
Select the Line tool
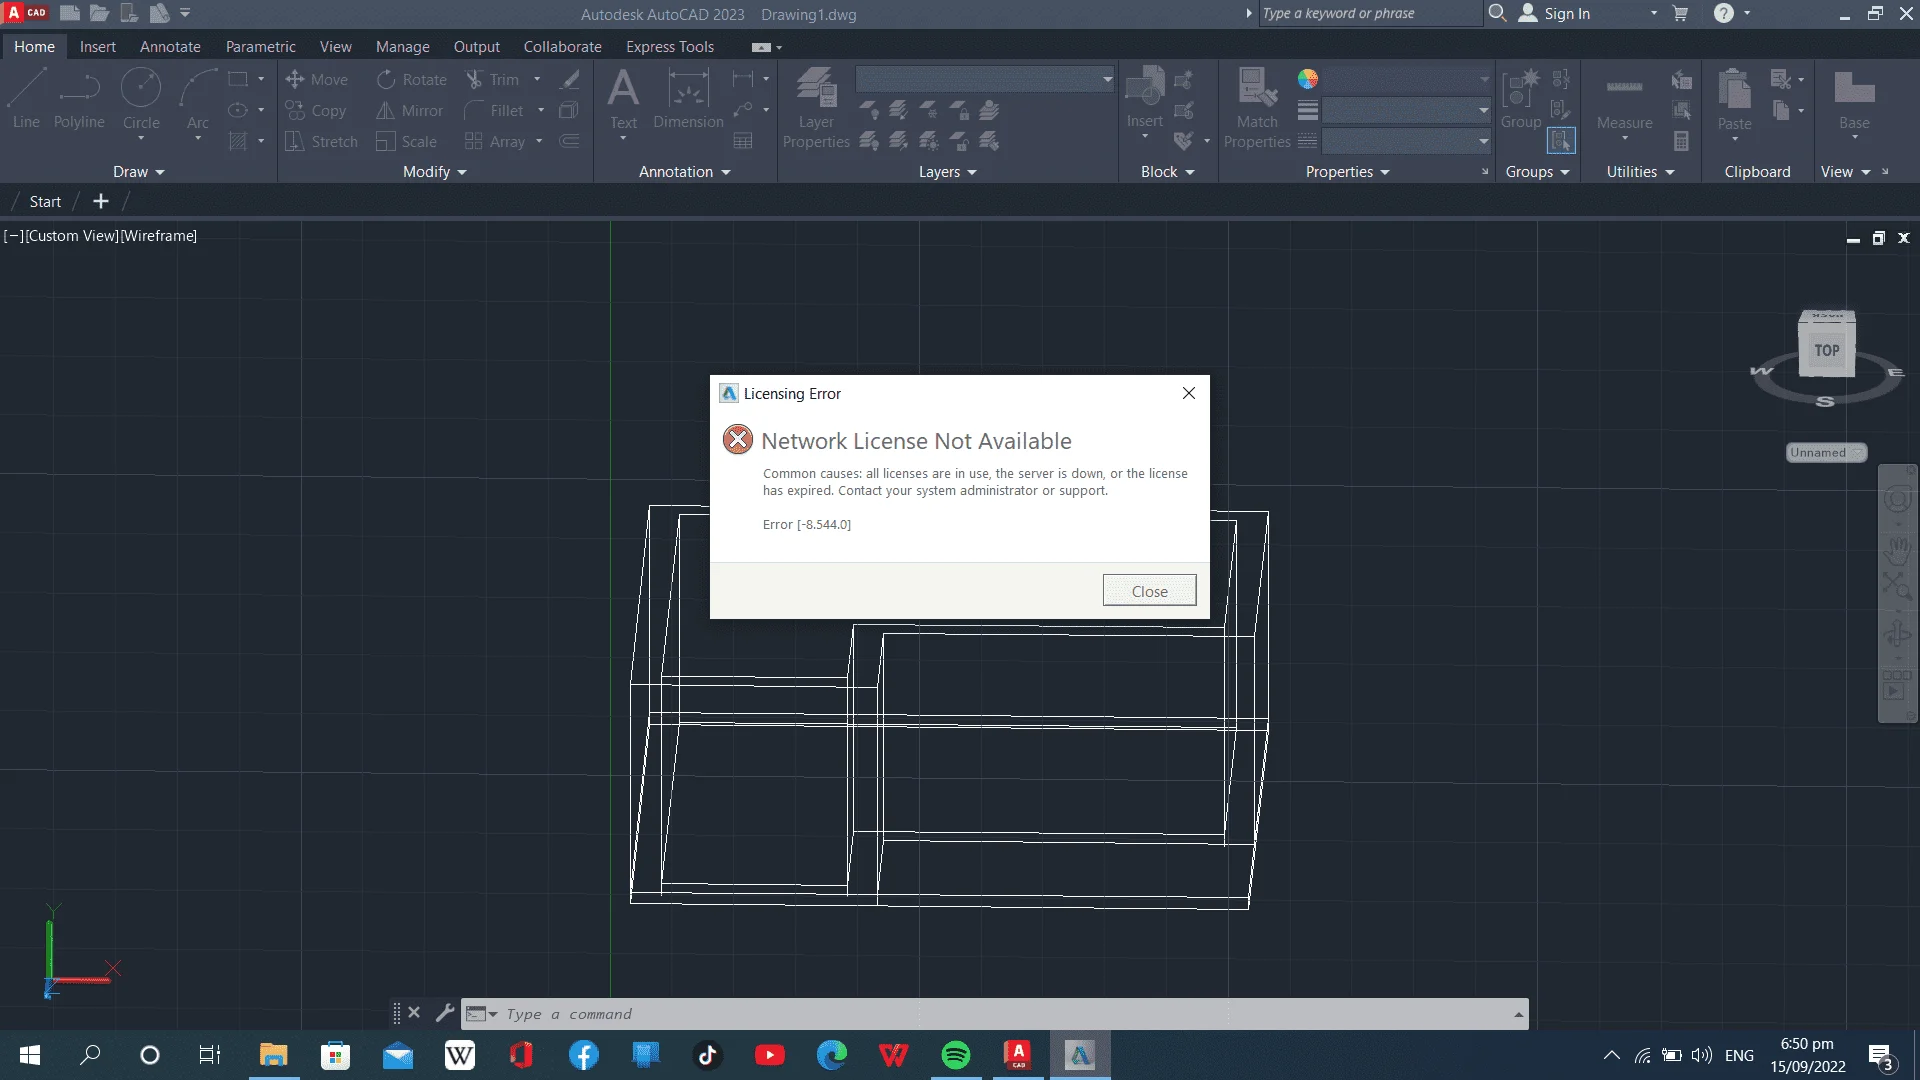click(26, 99)
